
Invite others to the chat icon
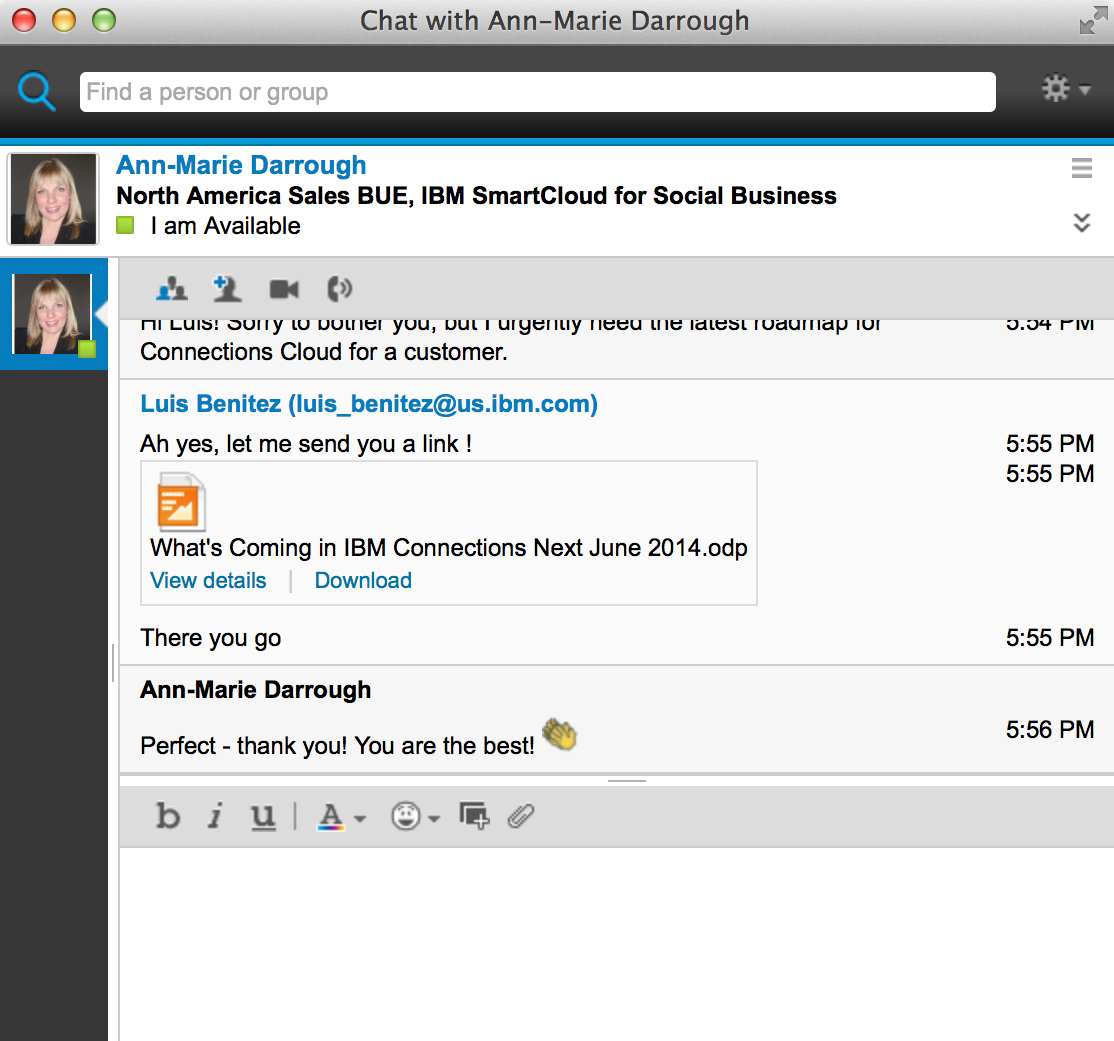pyautogui.click(x=171, y=288)
